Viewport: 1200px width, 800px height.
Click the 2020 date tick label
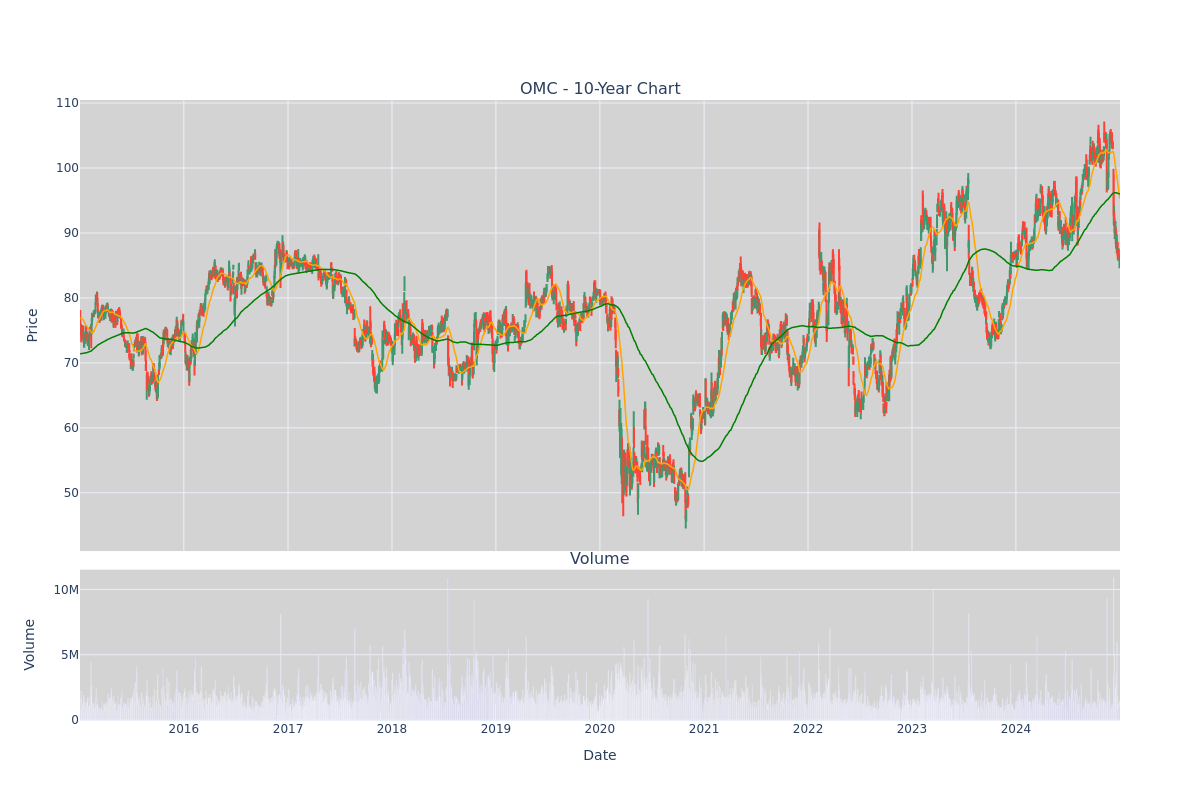[600, 729]
